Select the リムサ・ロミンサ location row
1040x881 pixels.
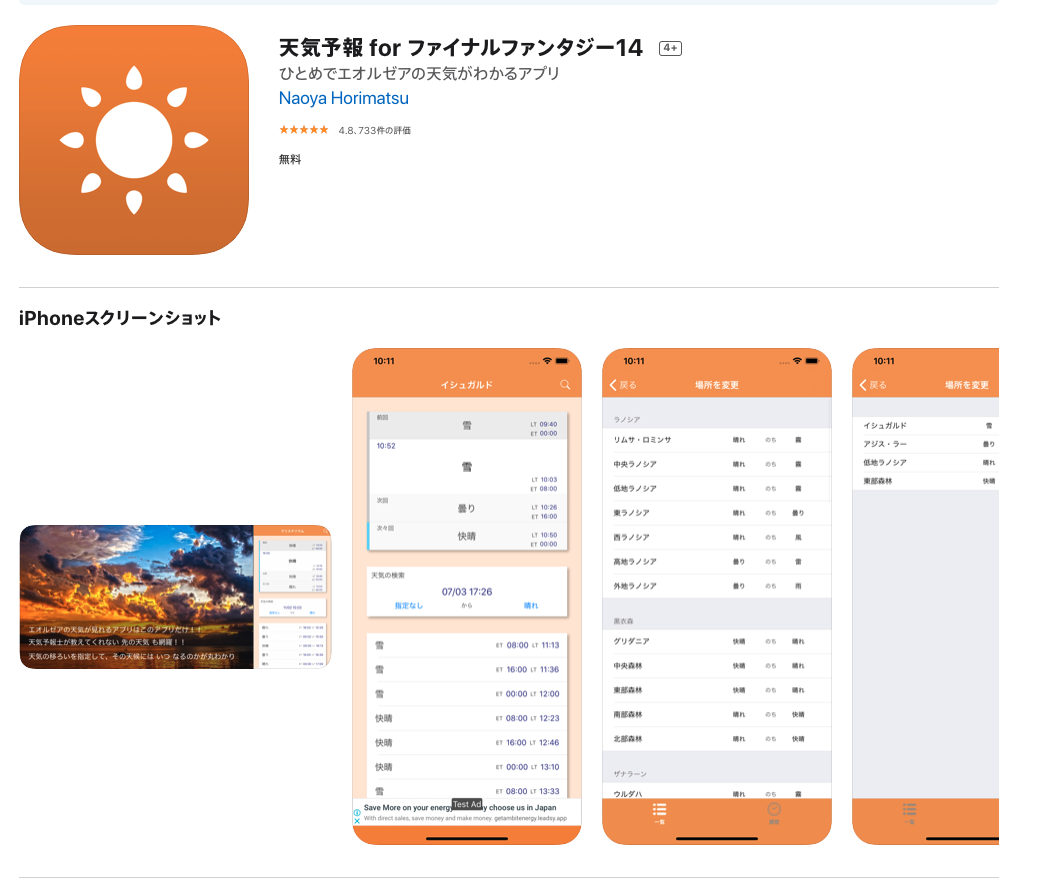(x=716, y=440)
